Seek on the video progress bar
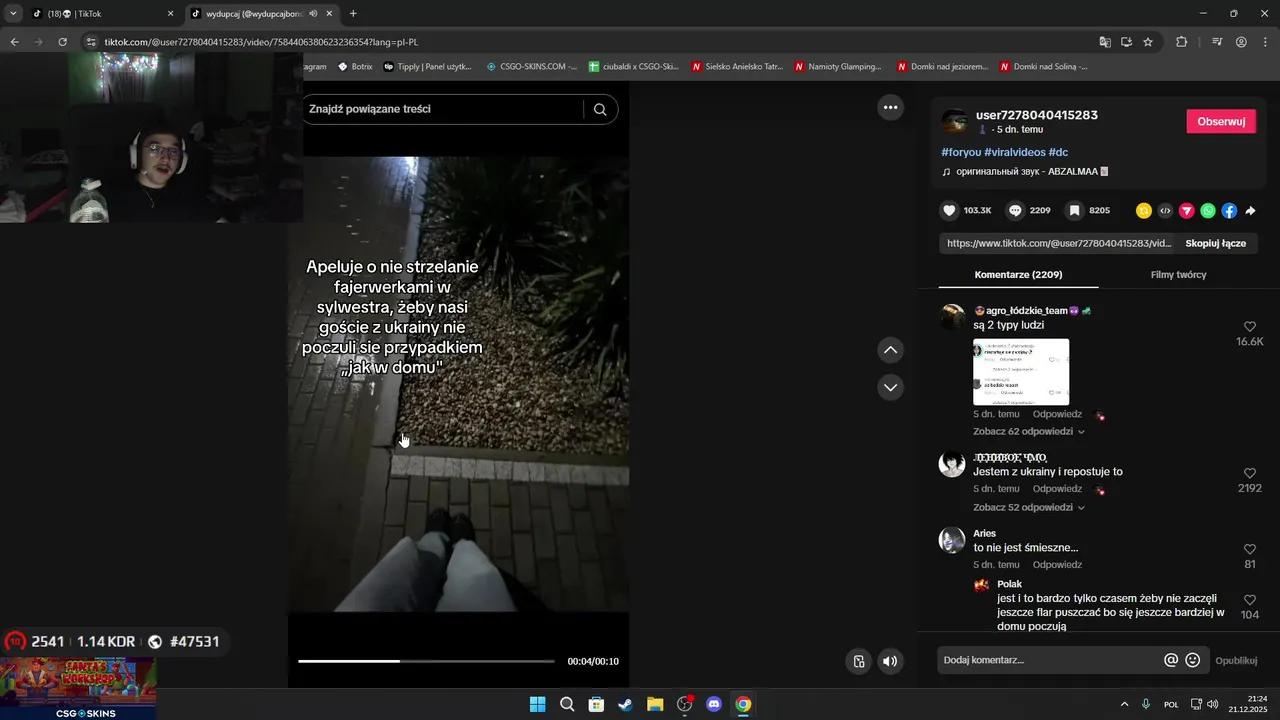The width and height of the screenshot is (1280, 720). point(426,661)
